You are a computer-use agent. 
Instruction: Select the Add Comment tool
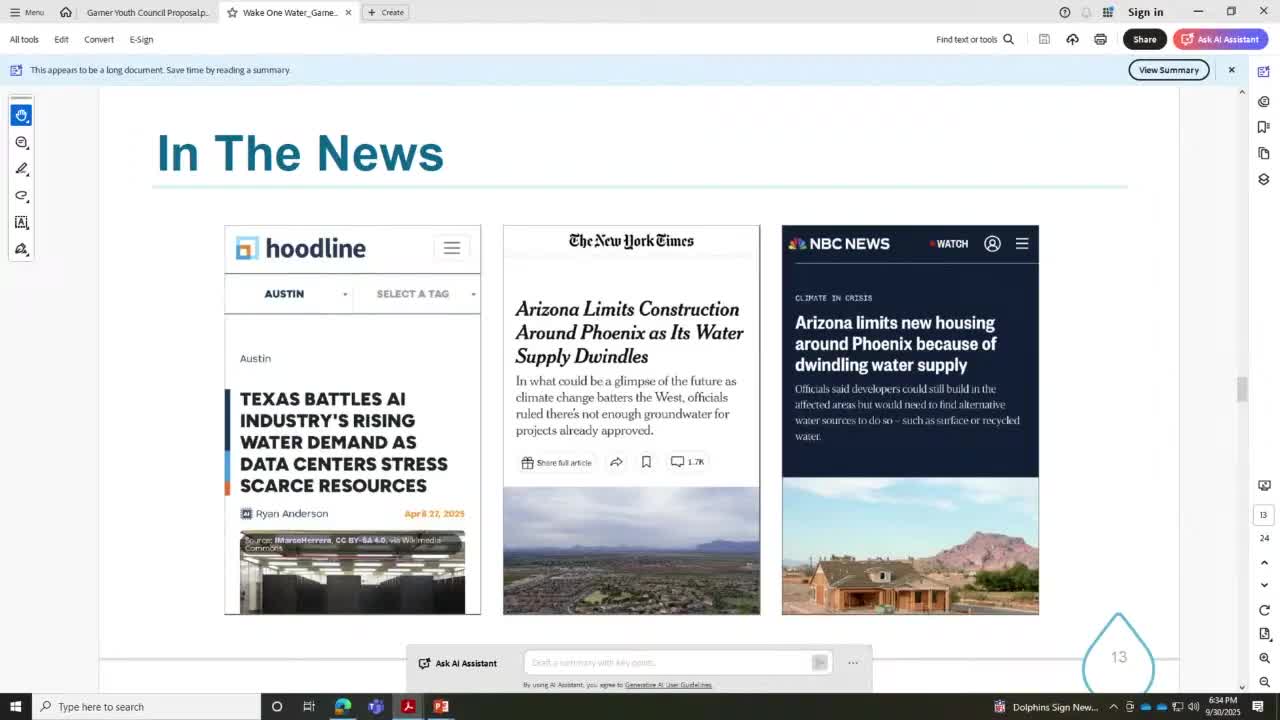click(x=21, y=143)
